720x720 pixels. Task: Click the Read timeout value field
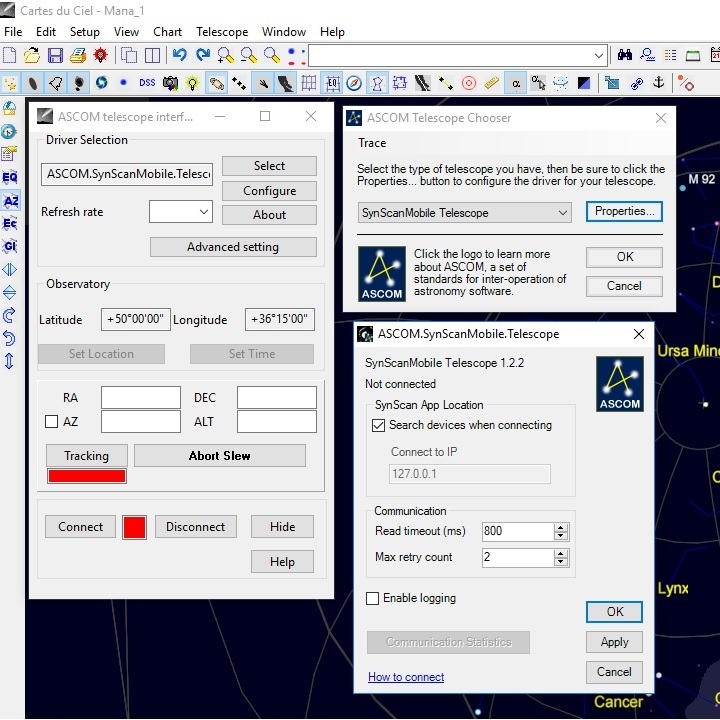(516, 531)
